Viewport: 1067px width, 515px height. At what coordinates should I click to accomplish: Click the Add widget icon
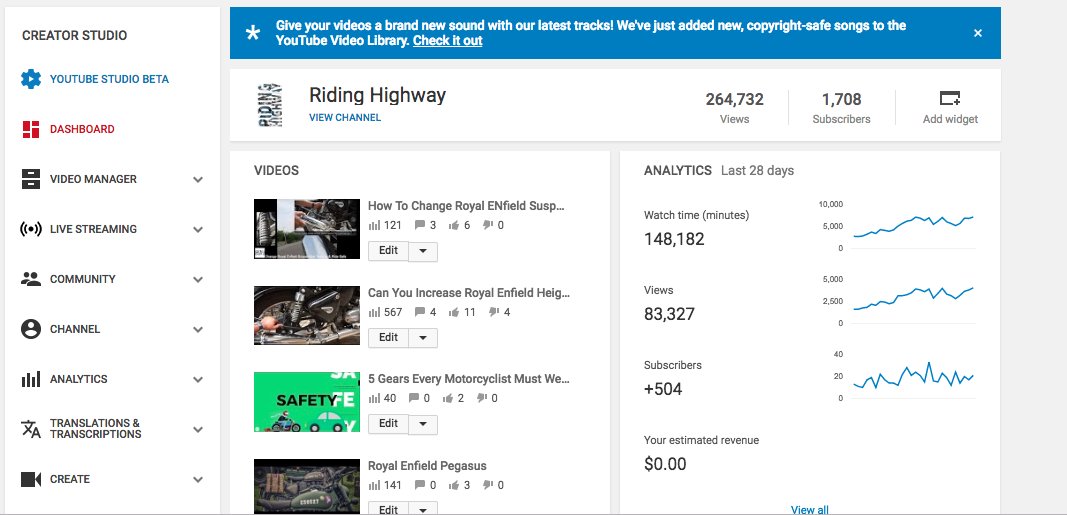point(950,99)
